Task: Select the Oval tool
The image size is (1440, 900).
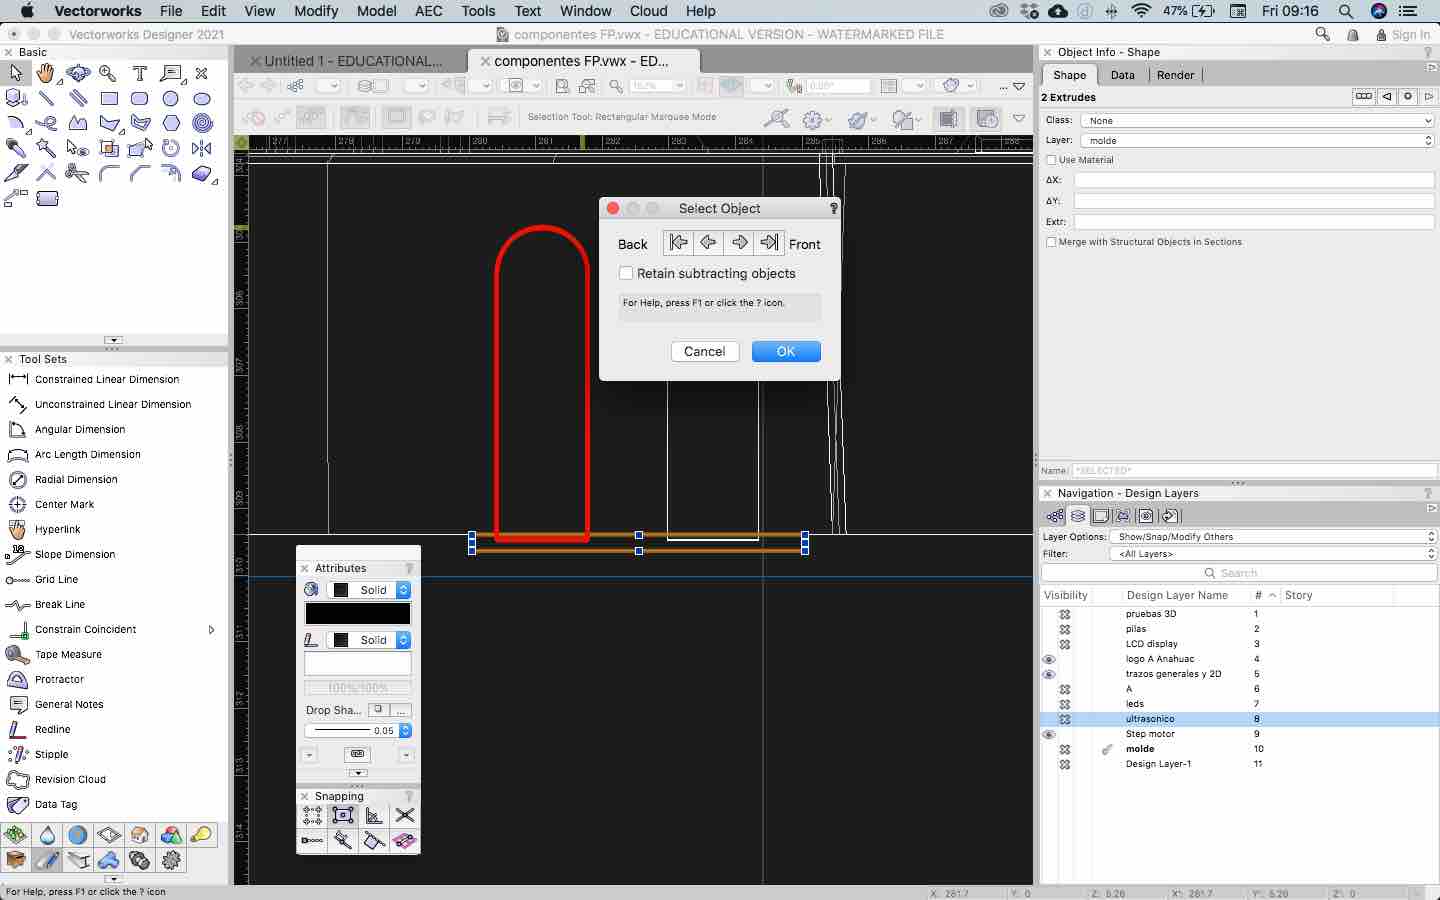Action: (x=202, y=98)
